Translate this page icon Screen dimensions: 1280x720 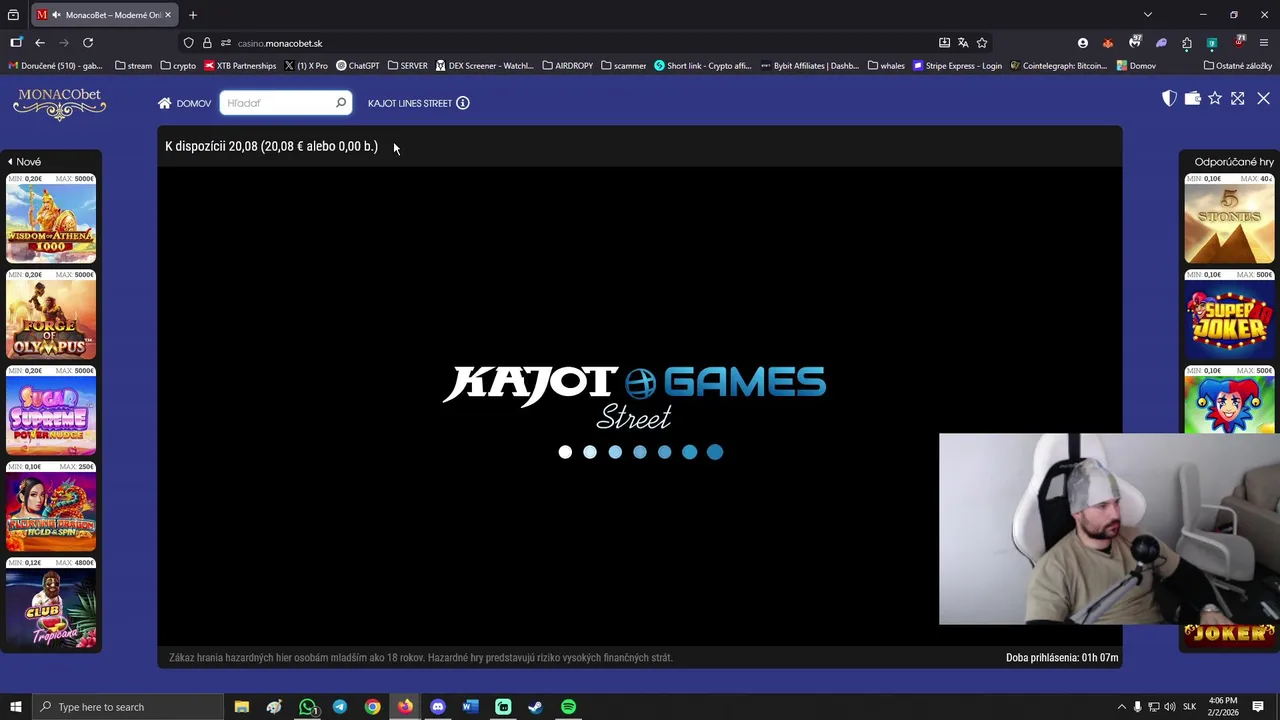pyautogui.click(x=963, y=43)
